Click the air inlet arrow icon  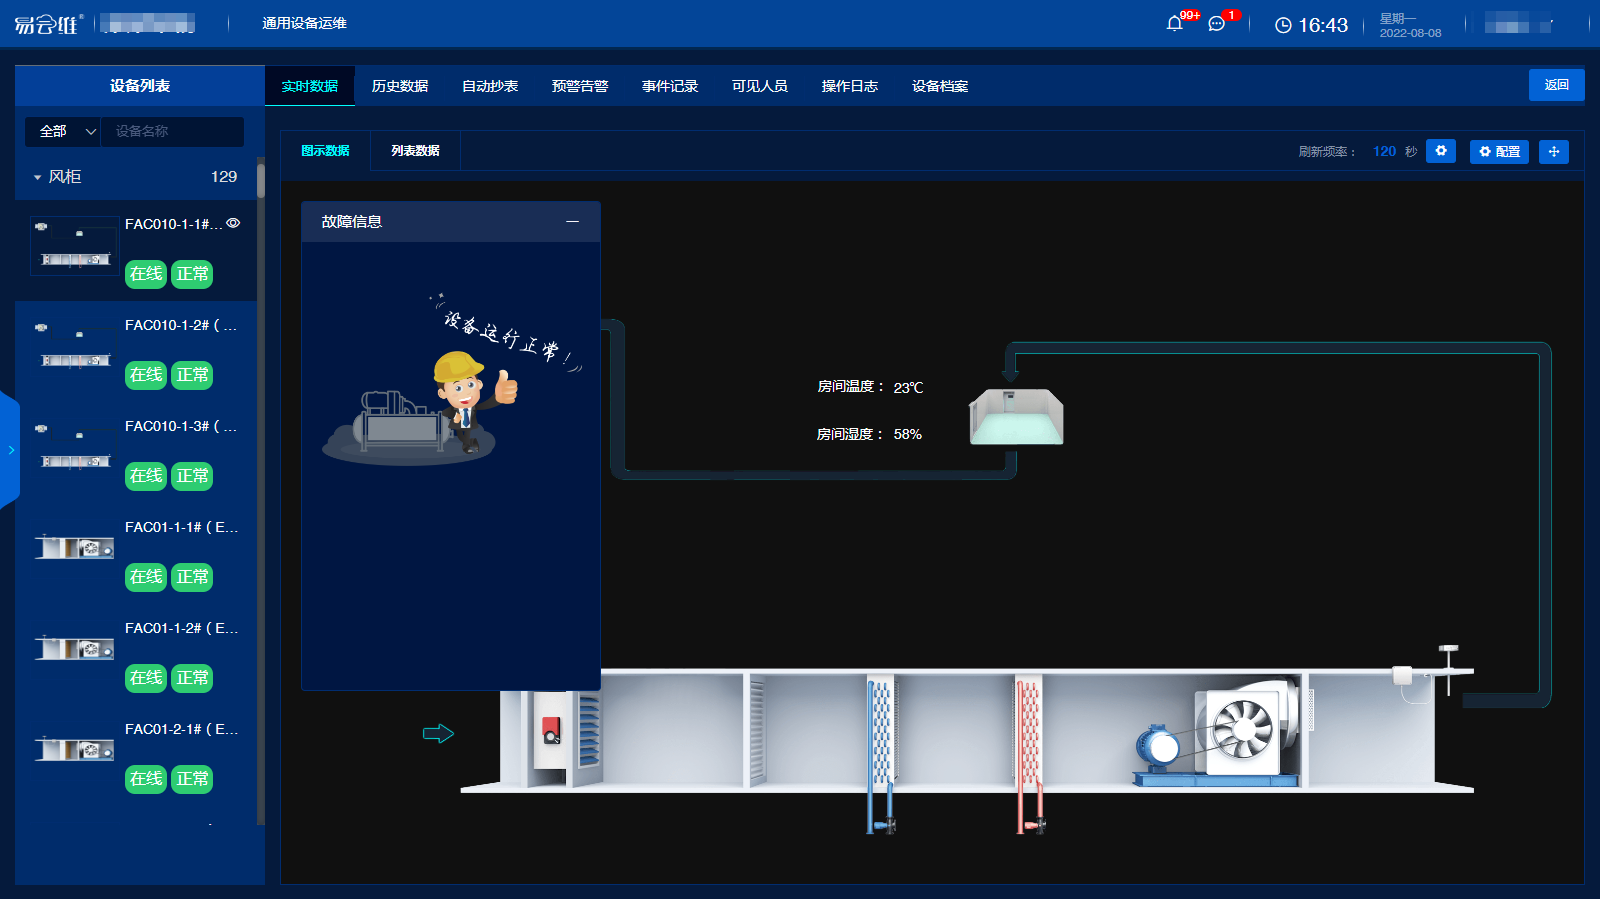(438, 734)
